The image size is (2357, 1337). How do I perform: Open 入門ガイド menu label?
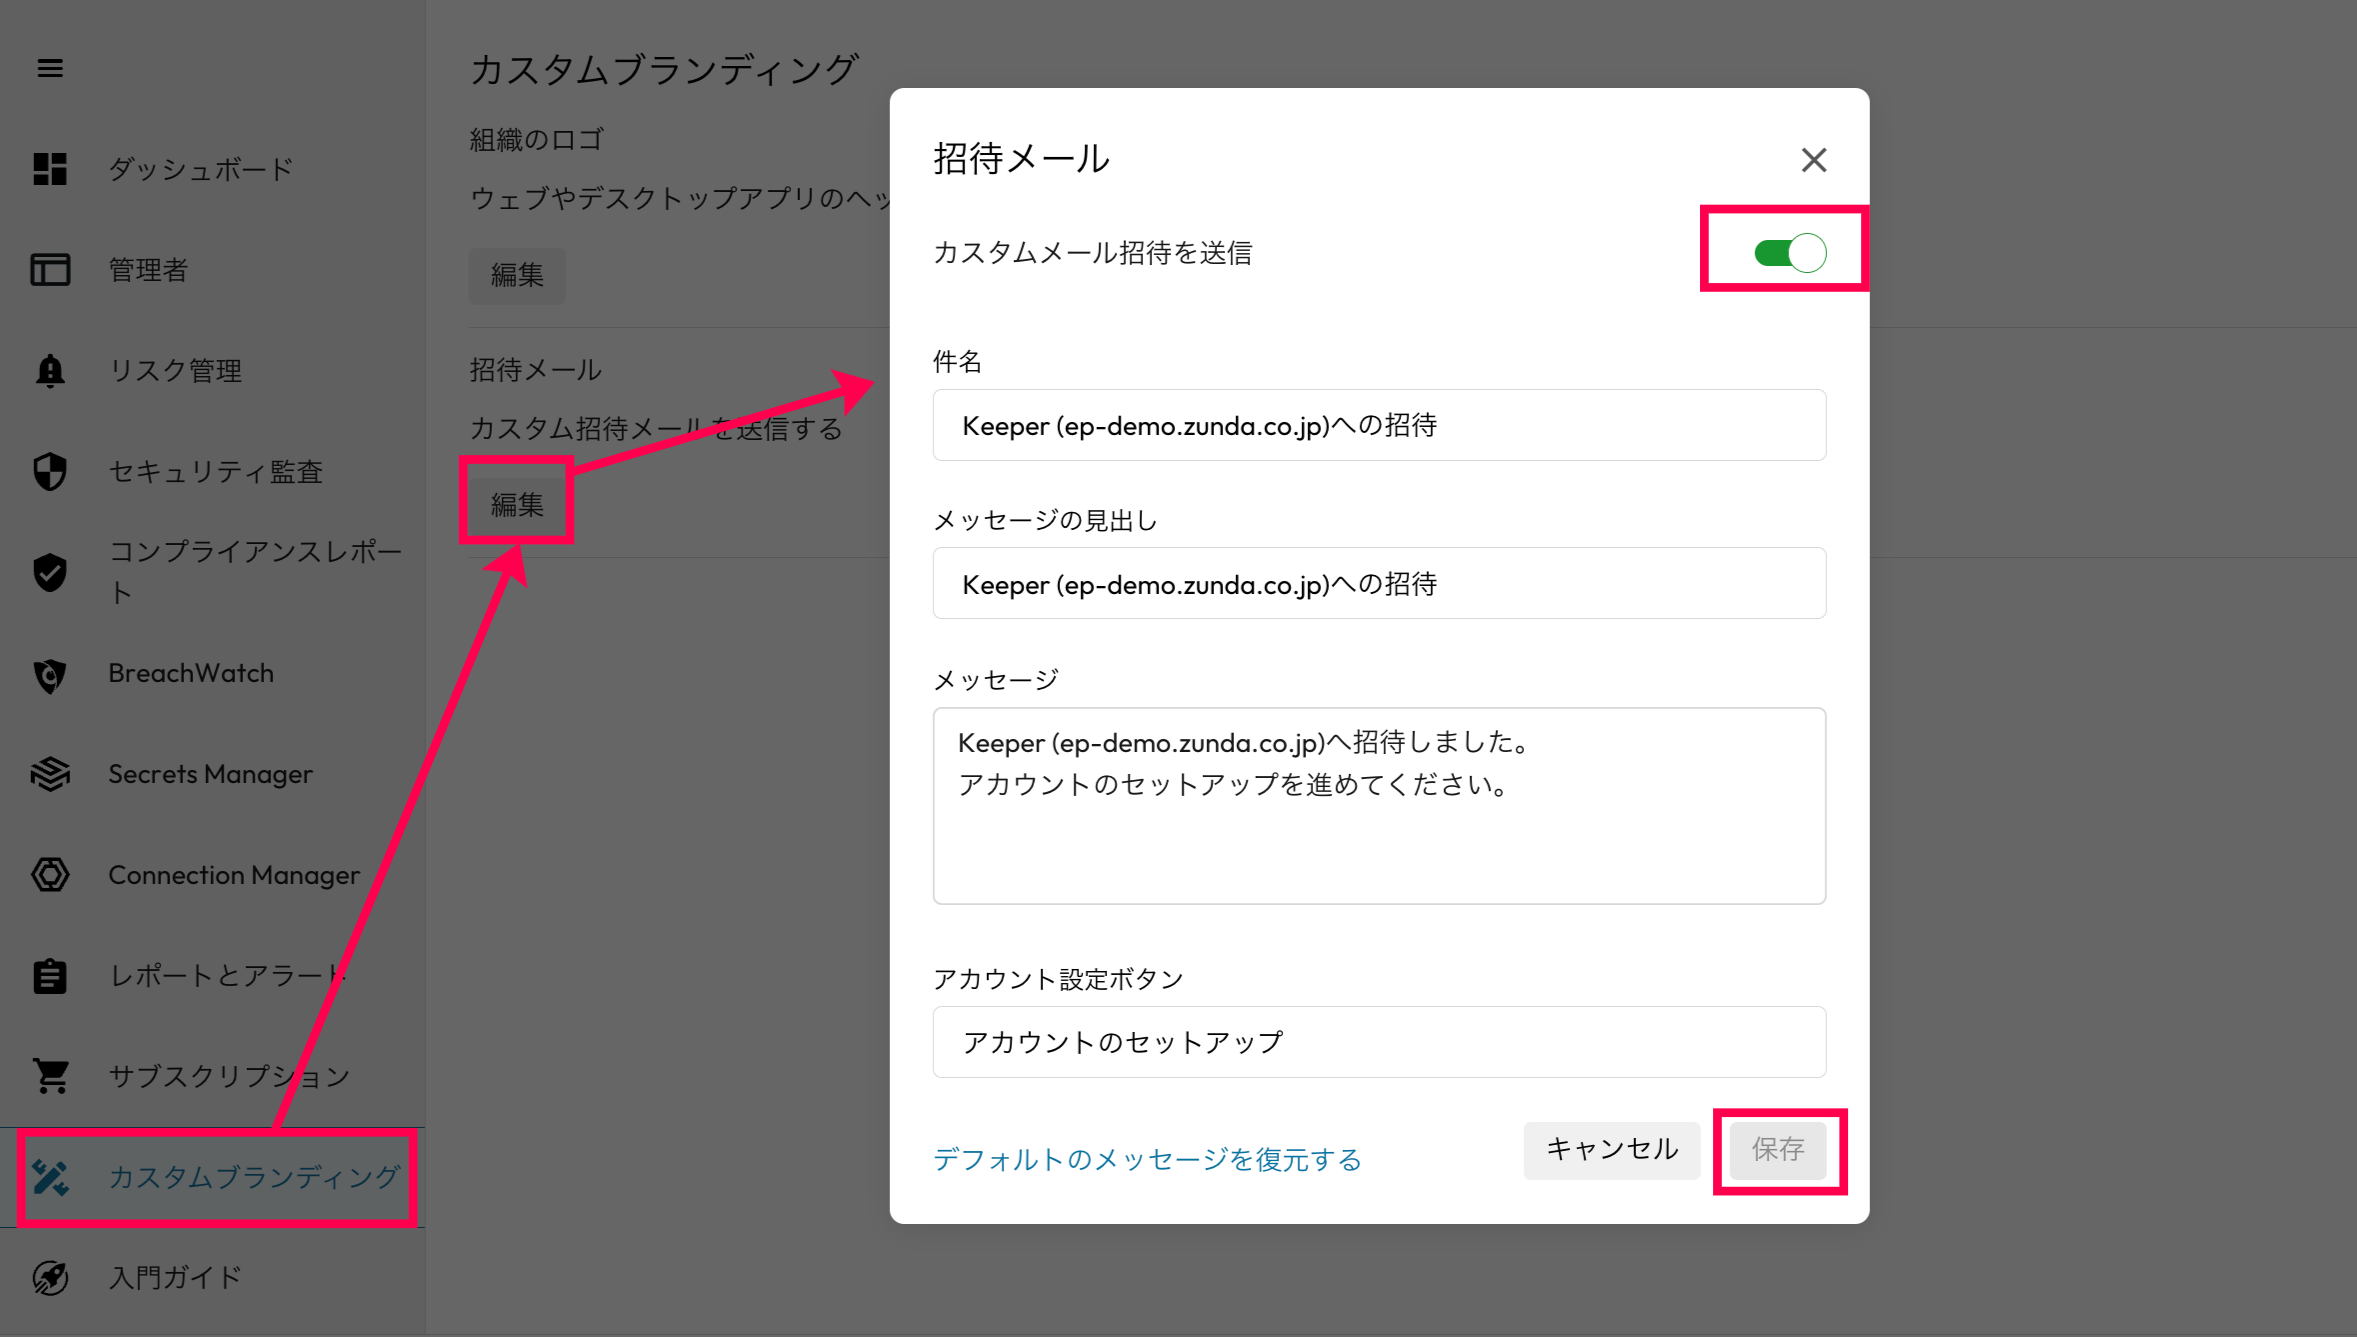point(175,1278)
